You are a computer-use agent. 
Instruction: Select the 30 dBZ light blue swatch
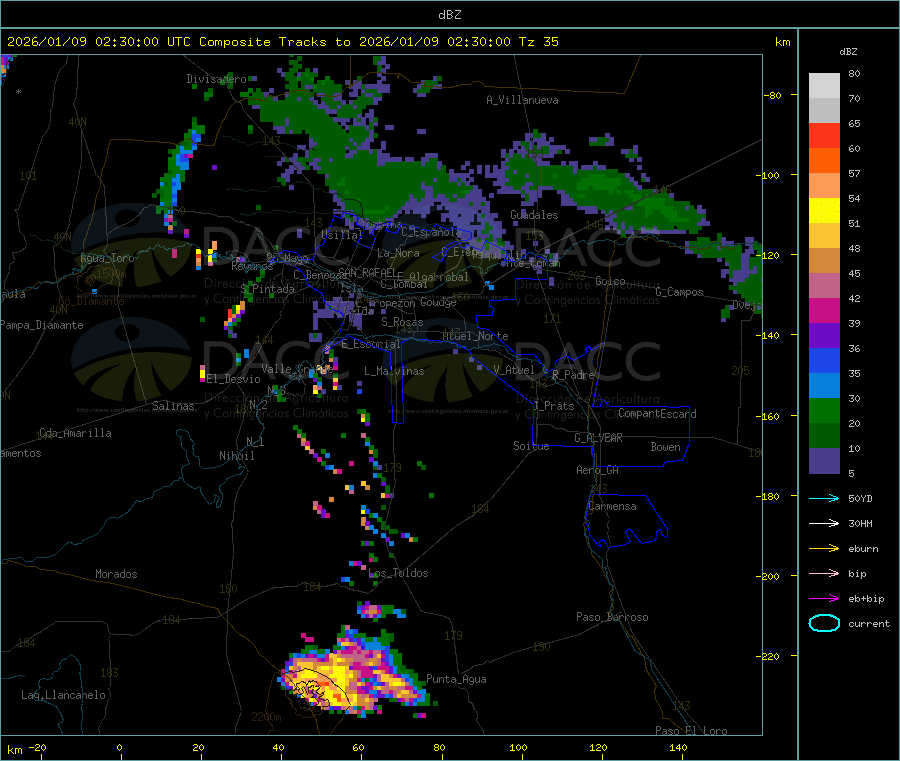click(824, 385)
